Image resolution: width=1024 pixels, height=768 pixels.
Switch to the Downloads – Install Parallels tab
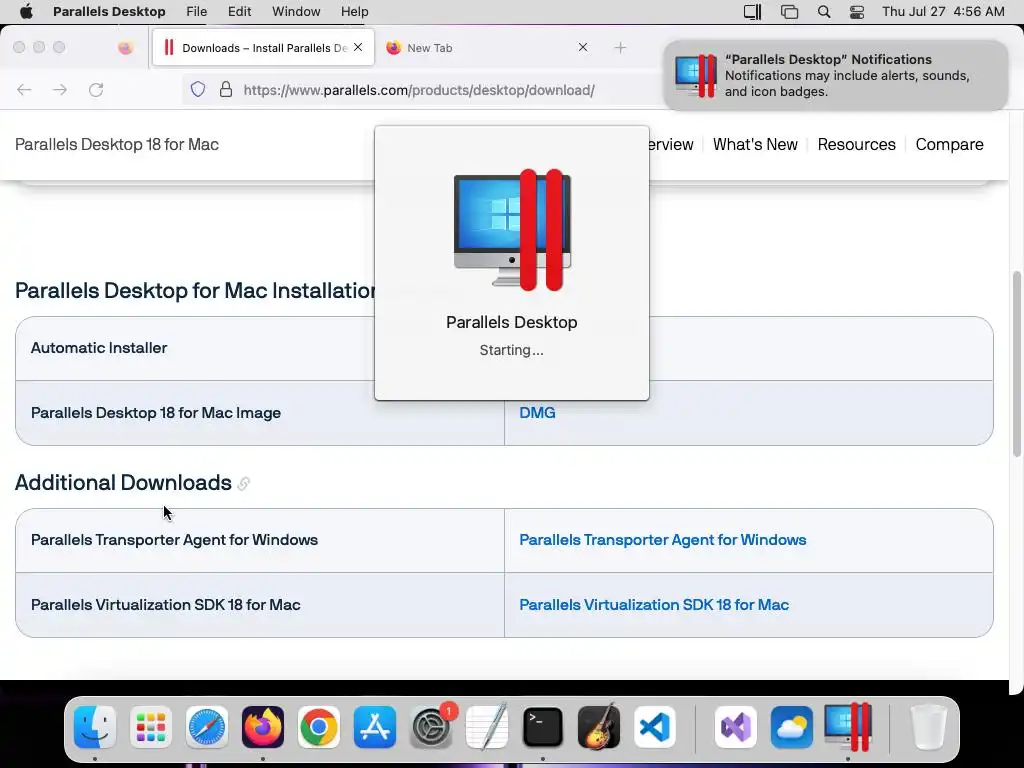tap(263, 48)
